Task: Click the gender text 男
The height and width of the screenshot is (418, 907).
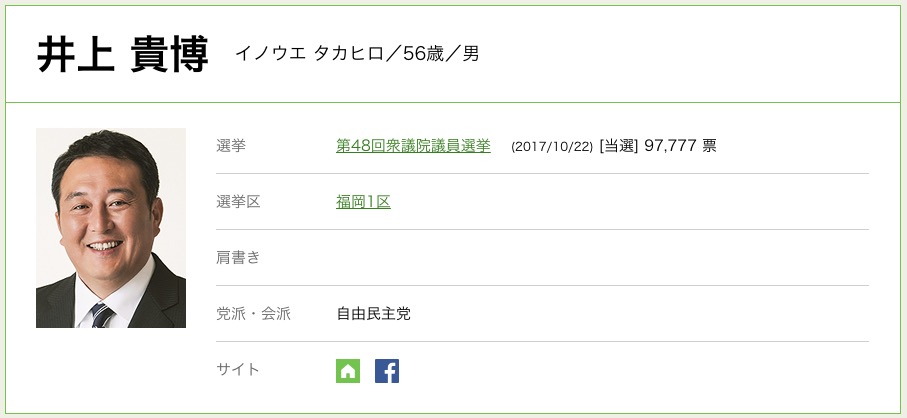Action: coord(471,54)
